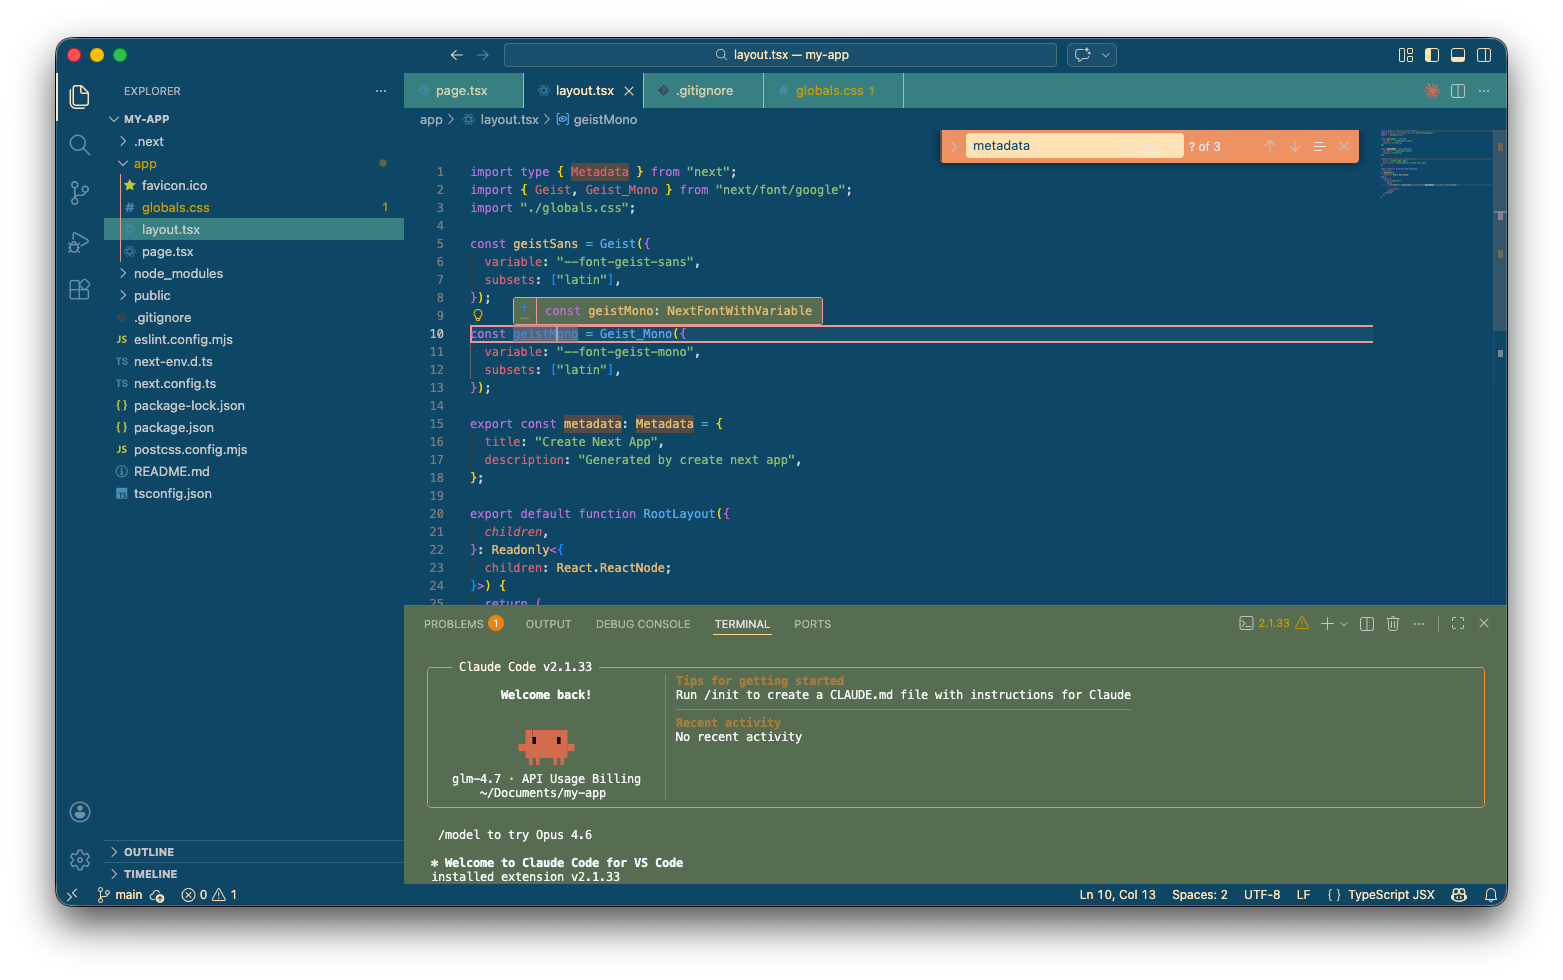This screenshot has width=1563, height=980.
Task: Expand the public folder
Action: 124,296
